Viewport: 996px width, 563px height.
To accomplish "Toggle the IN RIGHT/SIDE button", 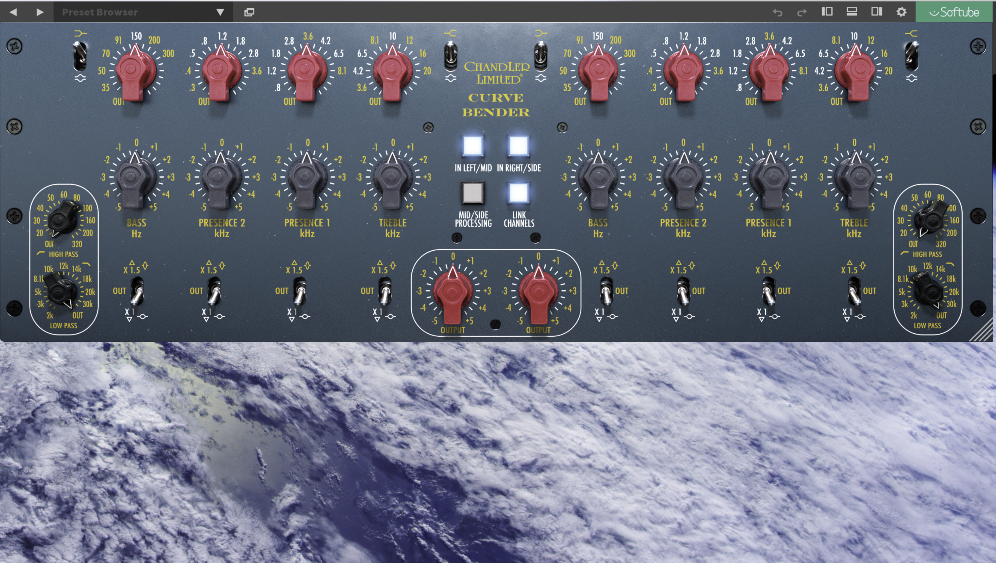I will click(x=518, y=146).
